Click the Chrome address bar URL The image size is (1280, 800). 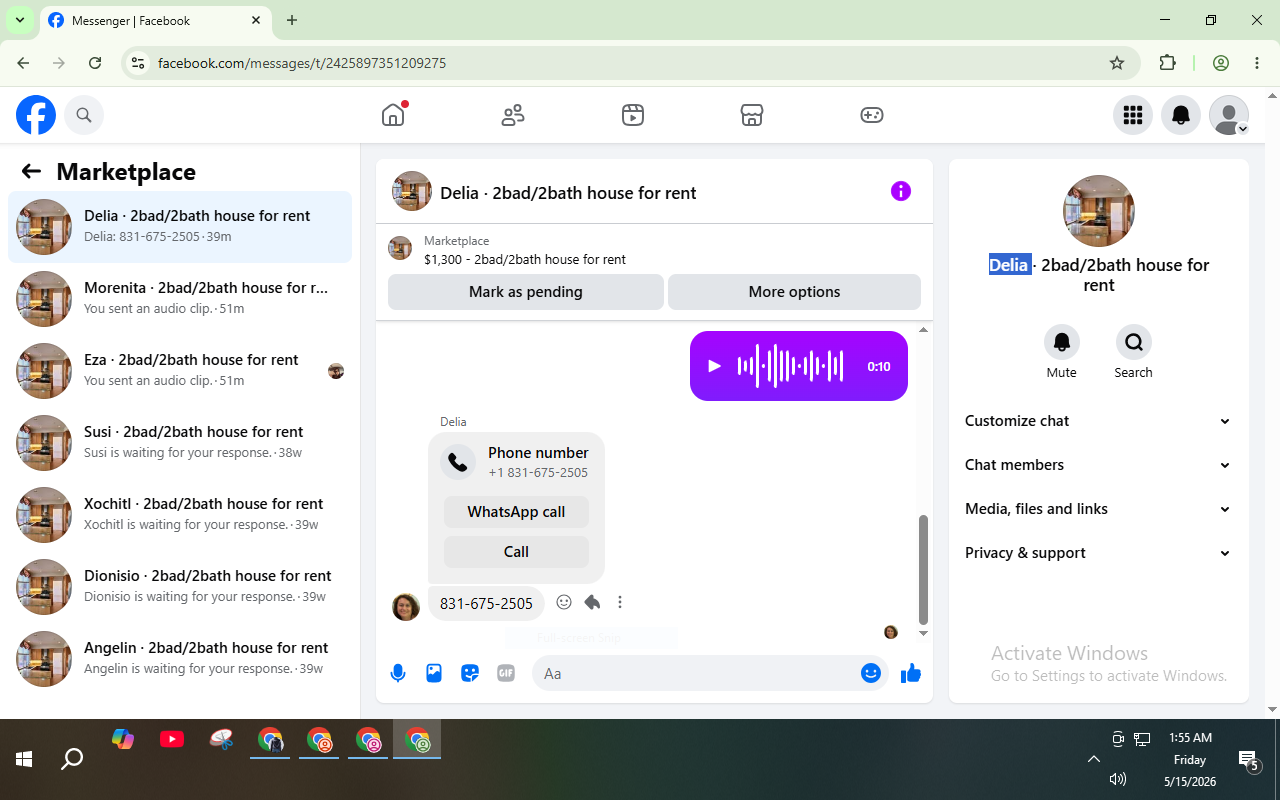pos(302,63)
